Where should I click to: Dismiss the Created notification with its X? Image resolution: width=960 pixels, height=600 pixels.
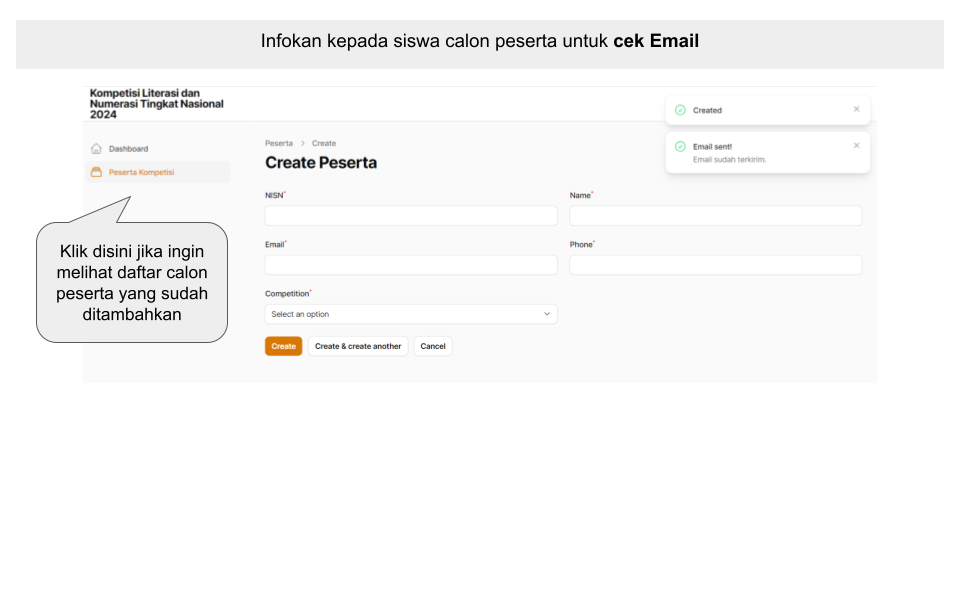[x=856, y=110]
